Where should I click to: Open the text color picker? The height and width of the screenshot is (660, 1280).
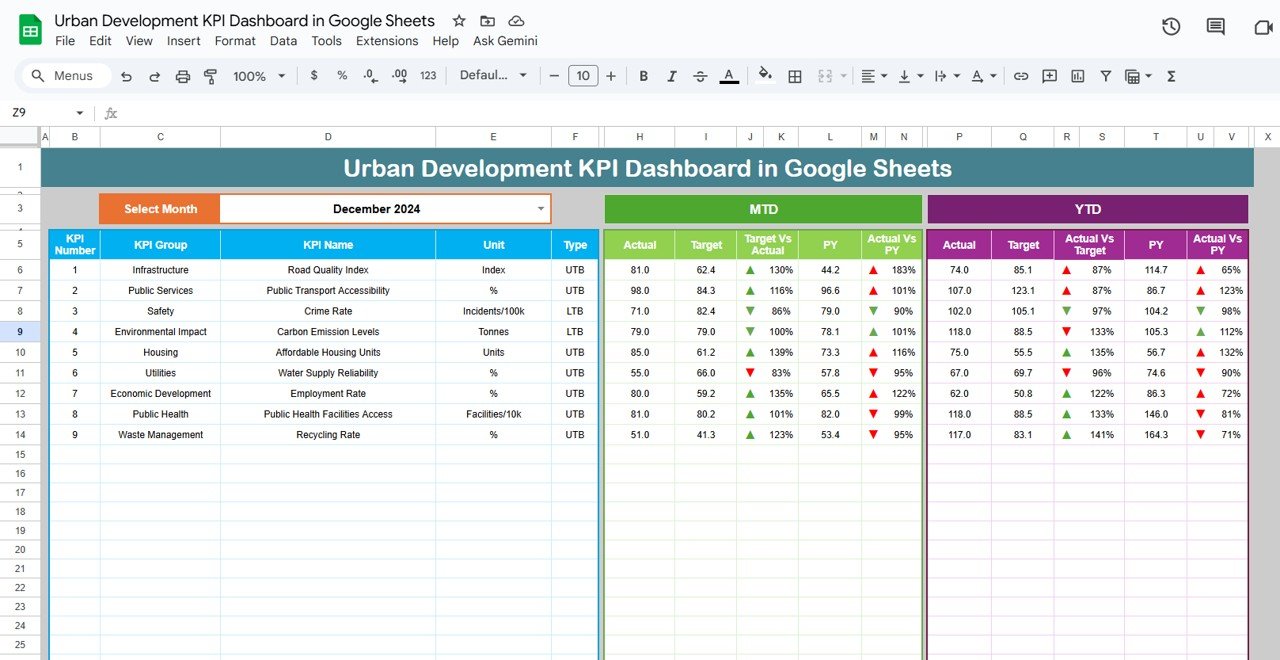pyautogui.click(x=729, y=75)
